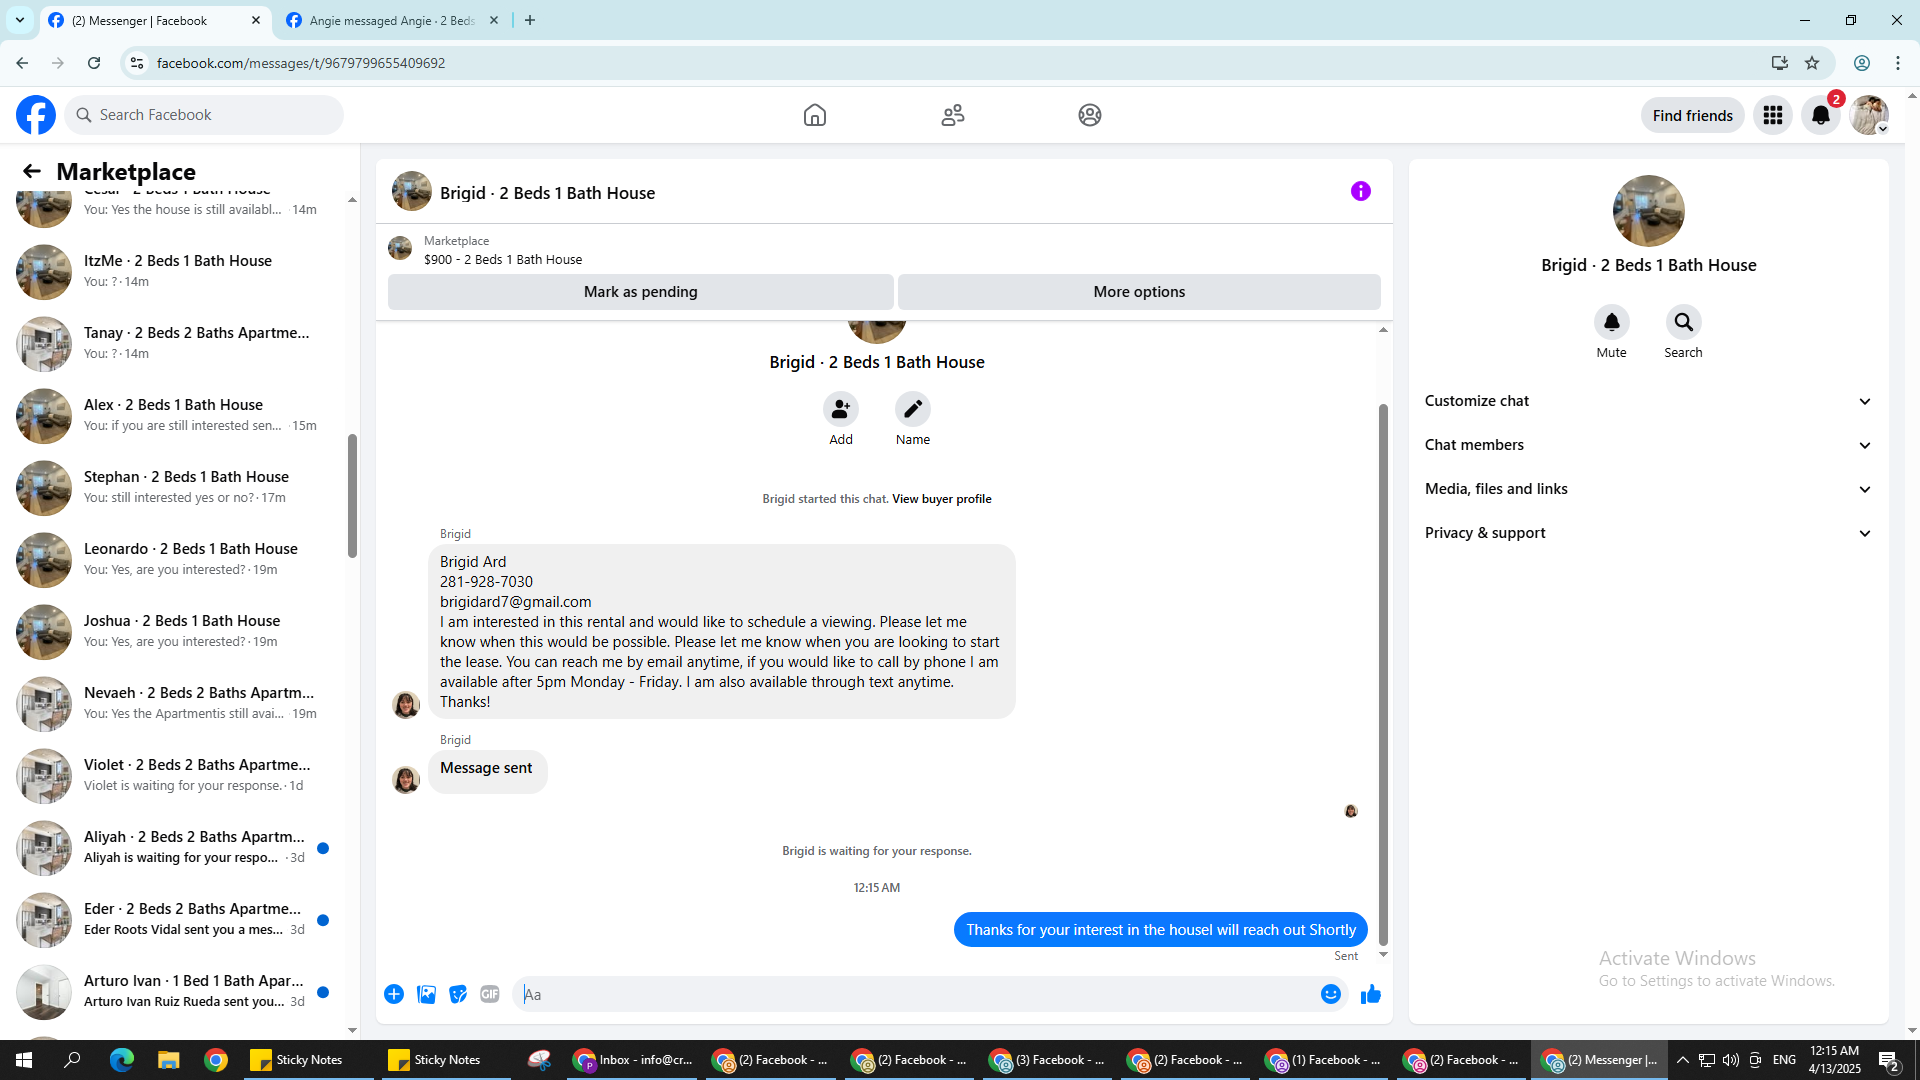Open the Windows Start menu
The image size is (1920, 1080).
(24, 1060)
